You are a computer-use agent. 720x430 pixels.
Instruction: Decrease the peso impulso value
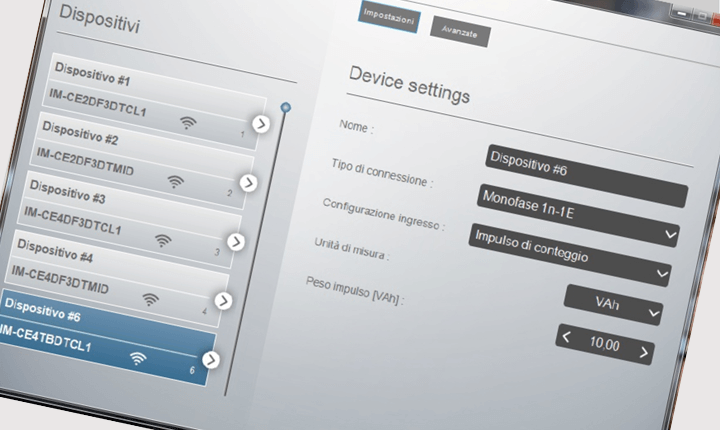coord(567,338)
